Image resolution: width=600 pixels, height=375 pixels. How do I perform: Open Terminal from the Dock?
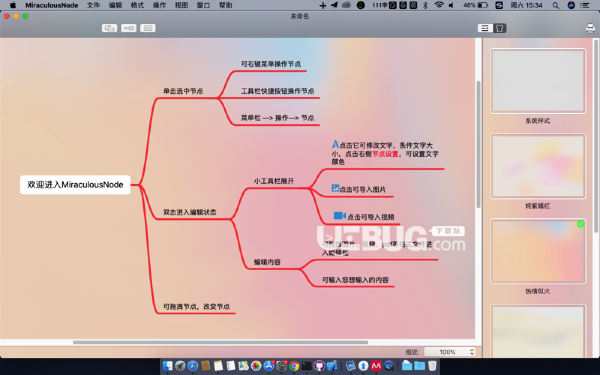[307, 366]
